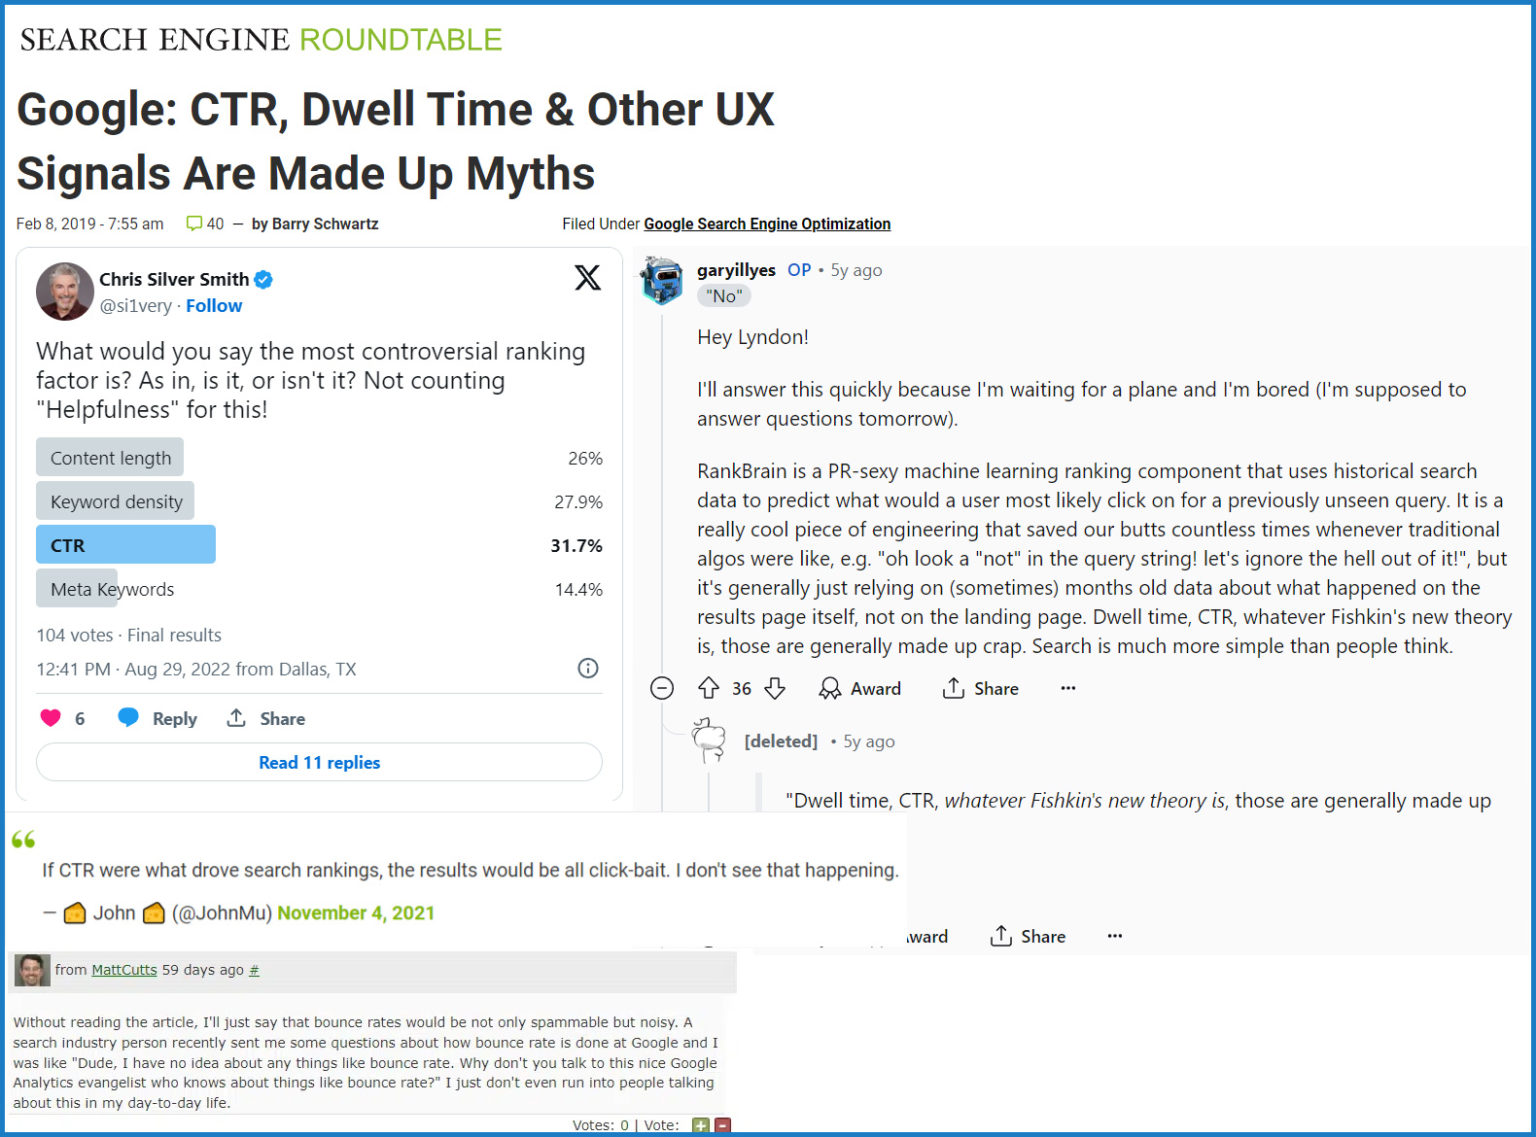Screen dimensions: 1536x1137
Task: Toggle the upvote arrow on garyillyes's comment
Action: click(710, 688)
